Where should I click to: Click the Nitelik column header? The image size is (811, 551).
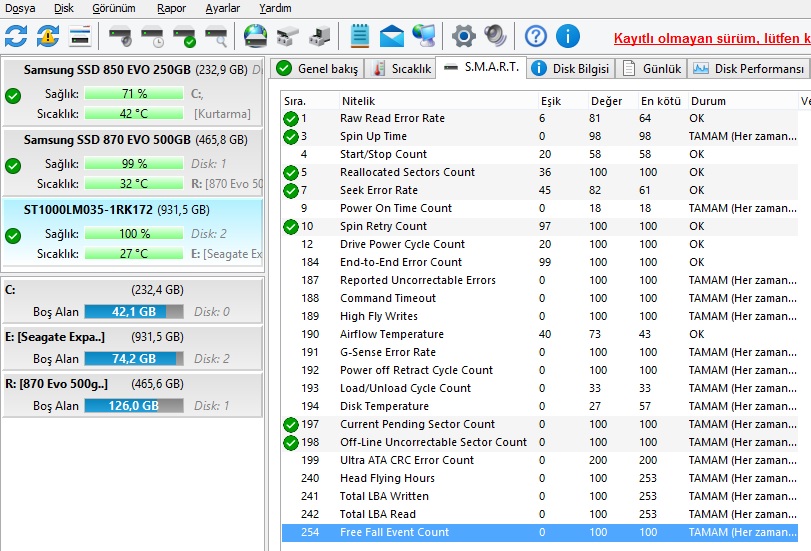pos(359,101)
